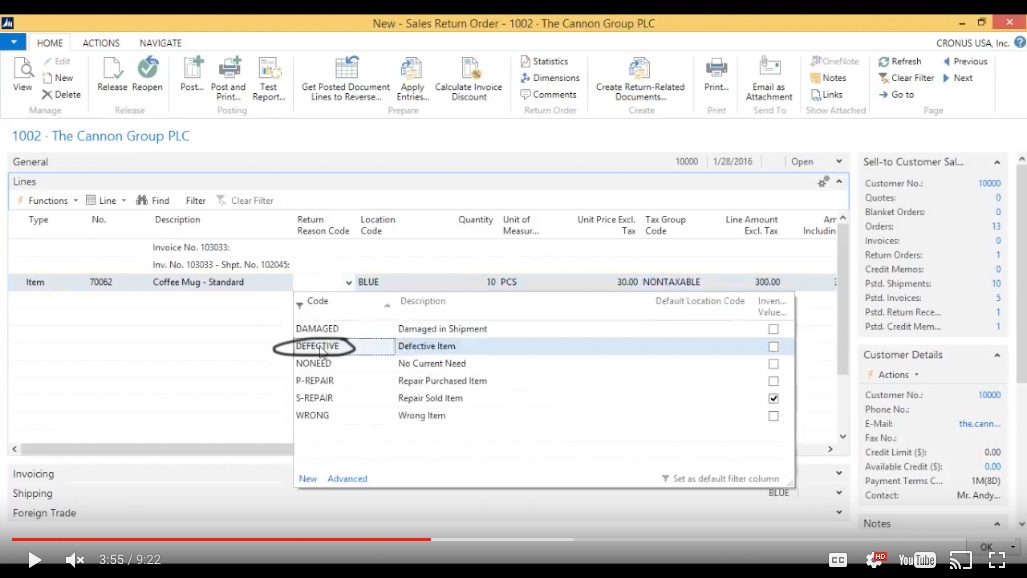1027x578 pixels.
Task: Toggle the WRONG row inventory value checkbox
Action: (773, 416)
